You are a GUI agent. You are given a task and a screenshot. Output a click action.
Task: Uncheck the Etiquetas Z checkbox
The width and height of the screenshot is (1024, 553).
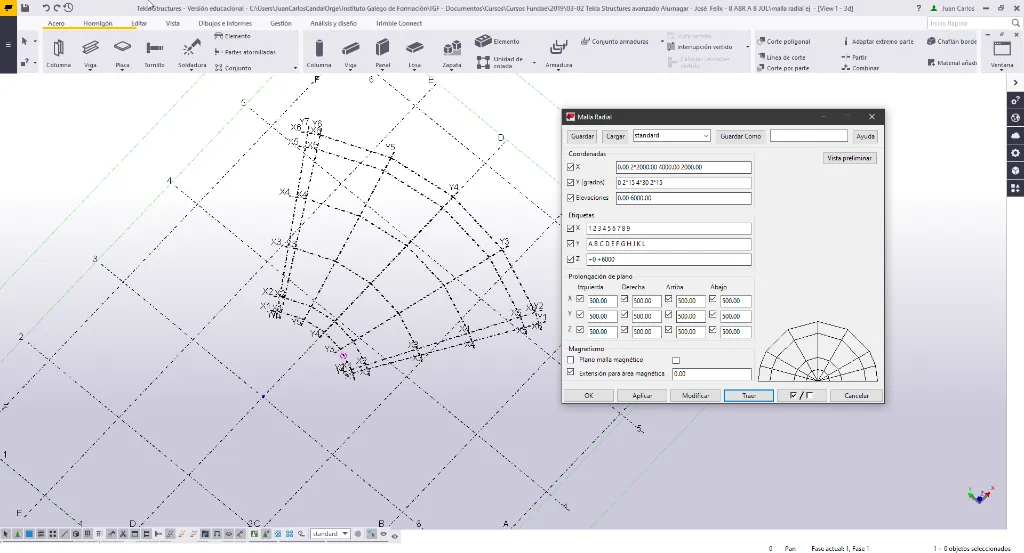[x=571, y=259]
